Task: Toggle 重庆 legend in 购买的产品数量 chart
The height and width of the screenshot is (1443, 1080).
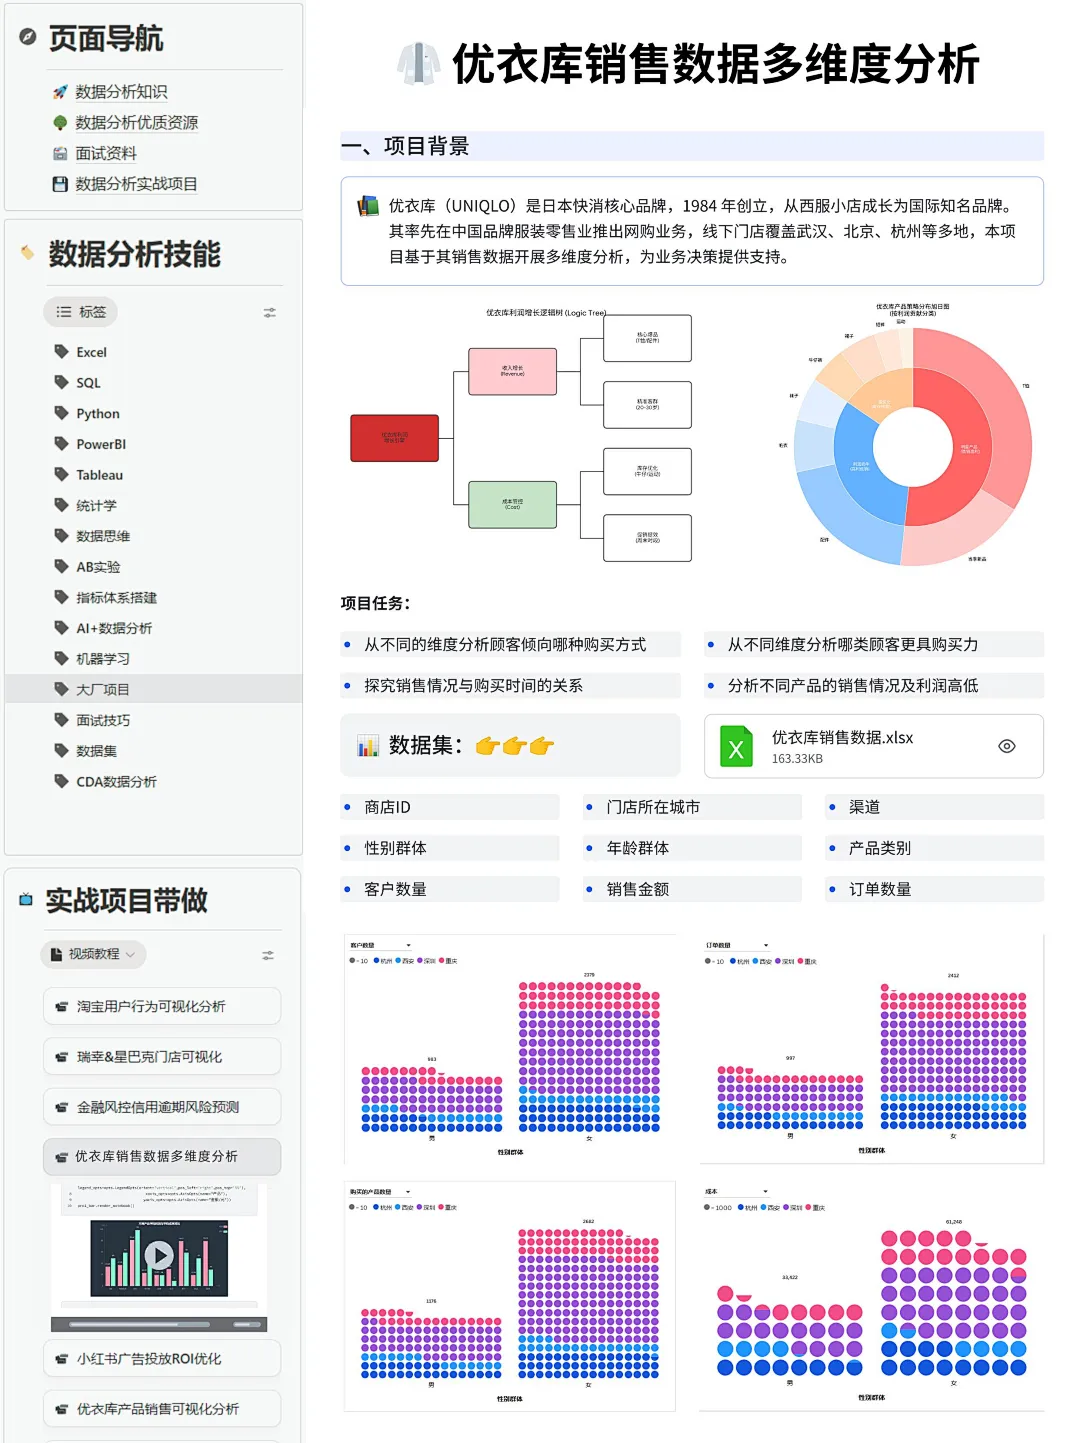Action: click(x=448, y=1207)
